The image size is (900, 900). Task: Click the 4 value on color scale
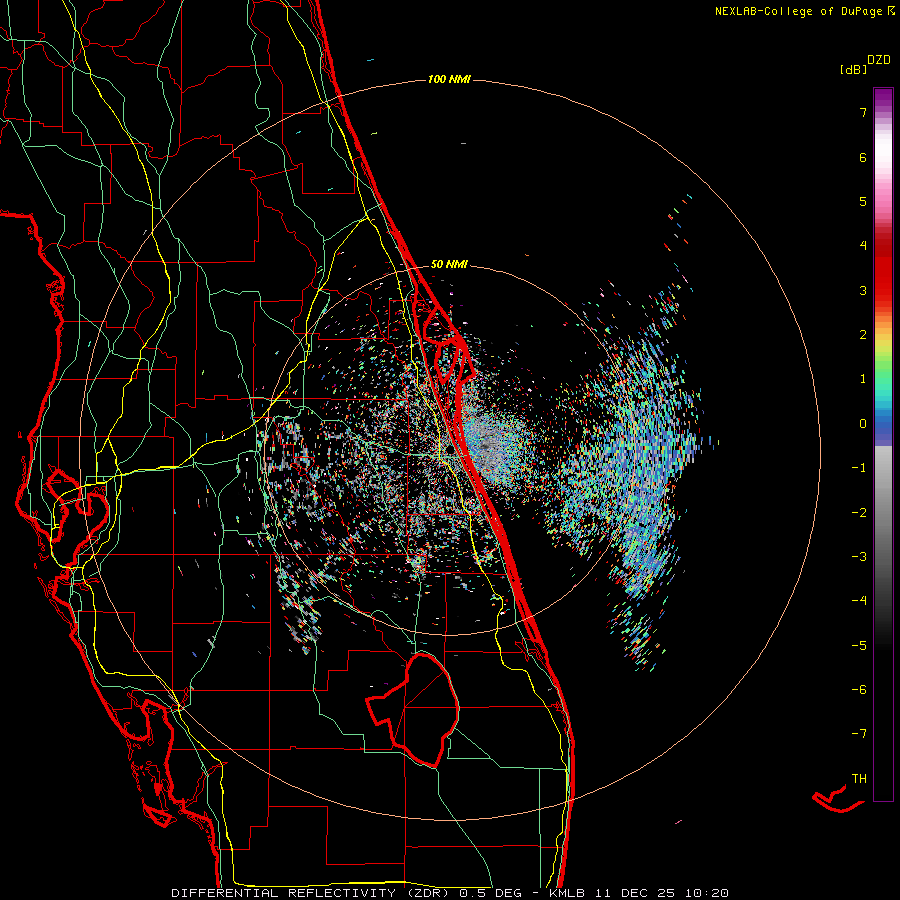pyautogui.click(x=863, y=246)
